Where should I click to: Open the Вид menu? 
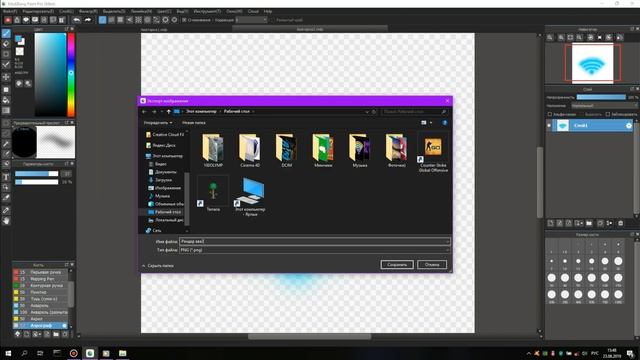pos(182,11)
